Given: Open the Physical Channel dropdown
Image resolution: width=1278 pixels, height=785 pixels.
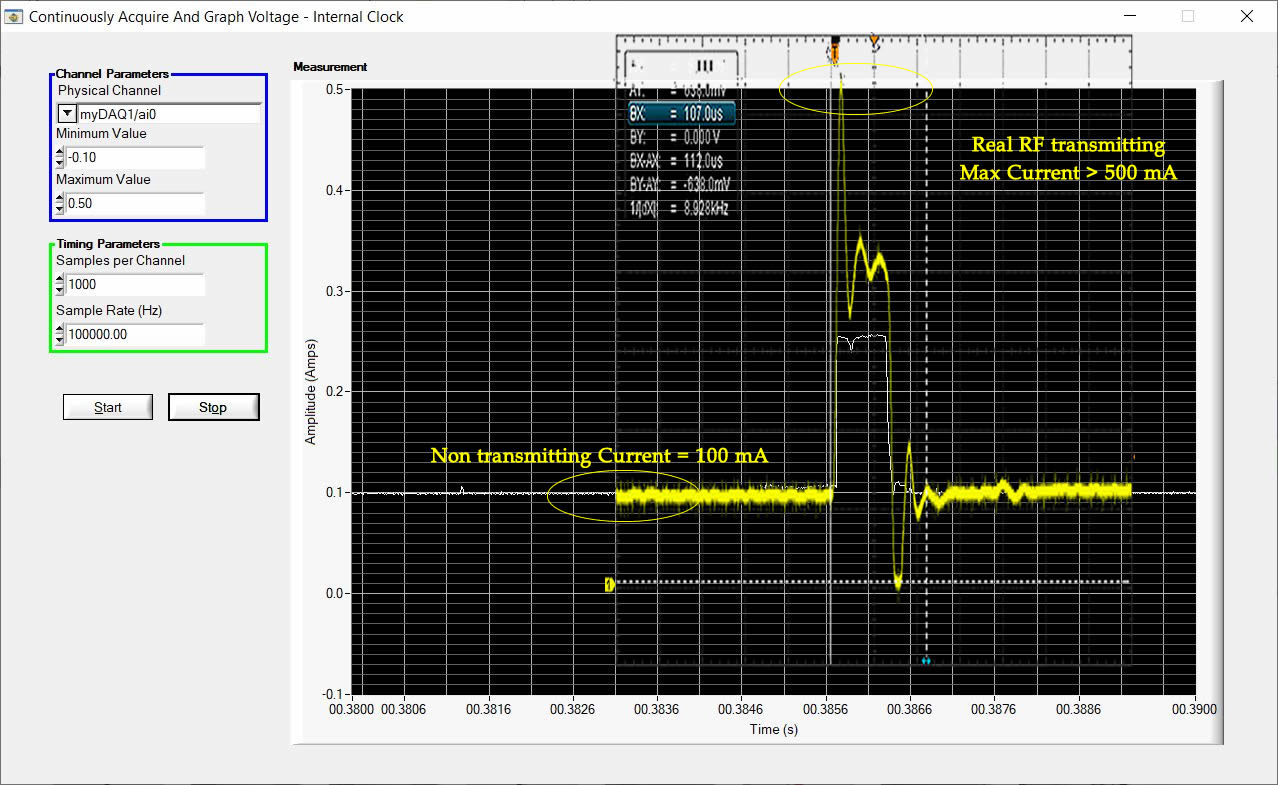Looking at the screenshot, I should tap(65, 113).
